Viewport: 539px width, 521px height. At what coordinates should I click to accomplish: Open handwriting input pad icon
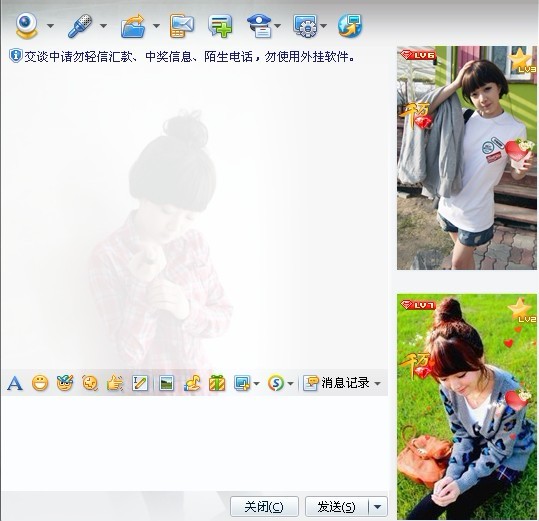point(140,383)
